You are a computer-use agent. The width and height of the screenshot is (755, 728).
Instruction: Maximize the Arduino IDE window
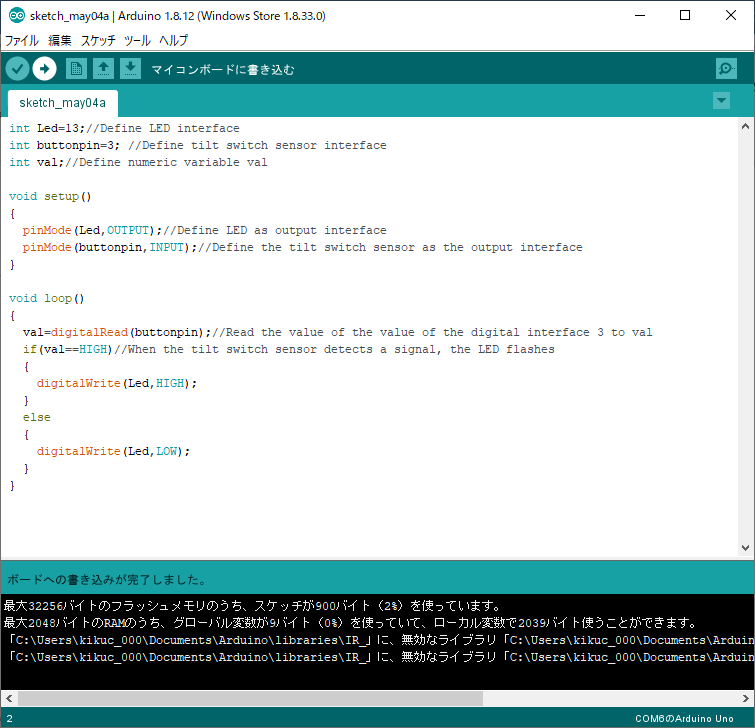tap(684, 16)
